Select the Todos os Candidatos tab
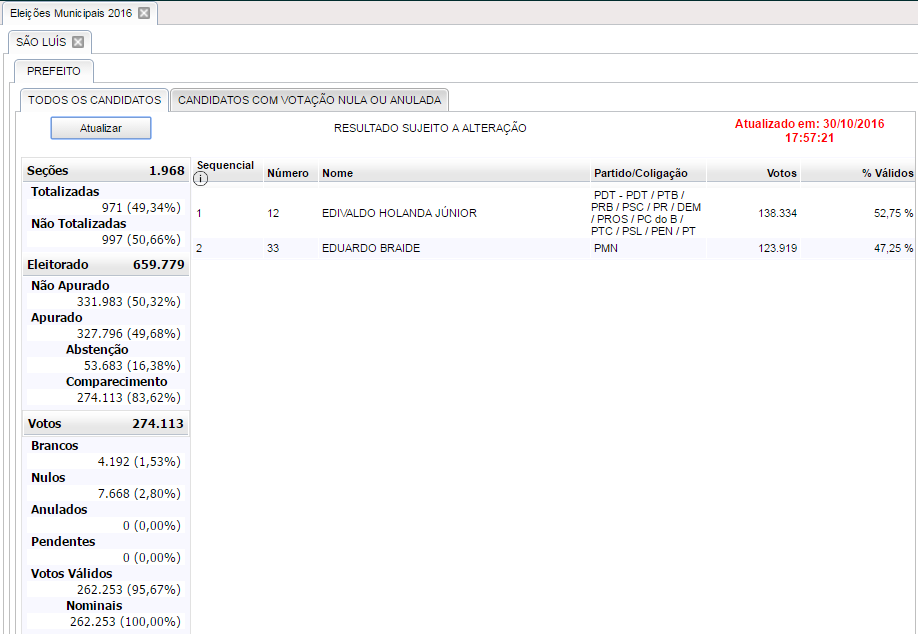The height and width of the screenshot is (634, 918). coord(94,100)
